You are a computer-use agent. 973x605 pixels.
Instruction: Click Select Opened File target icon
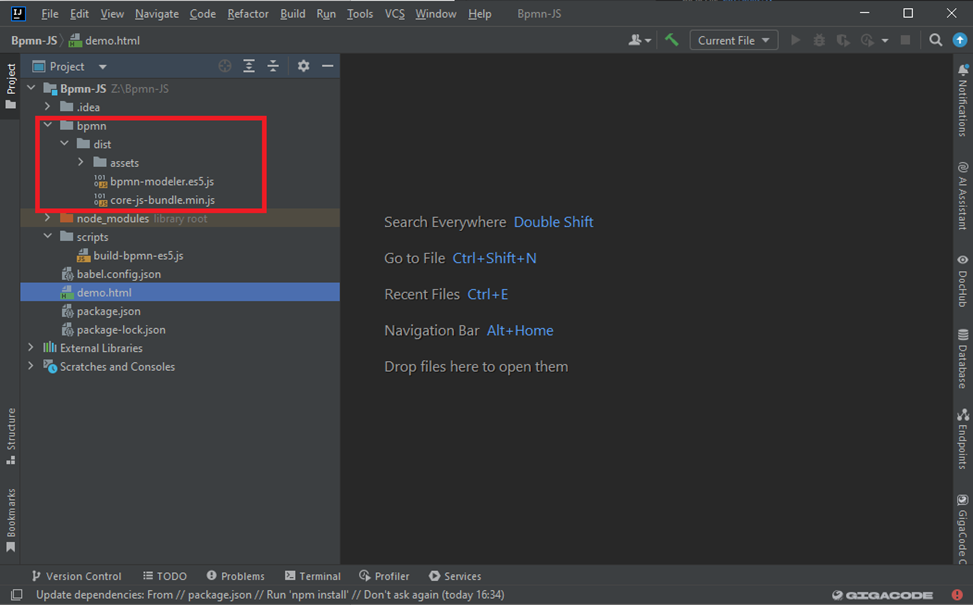click(225, 66)
